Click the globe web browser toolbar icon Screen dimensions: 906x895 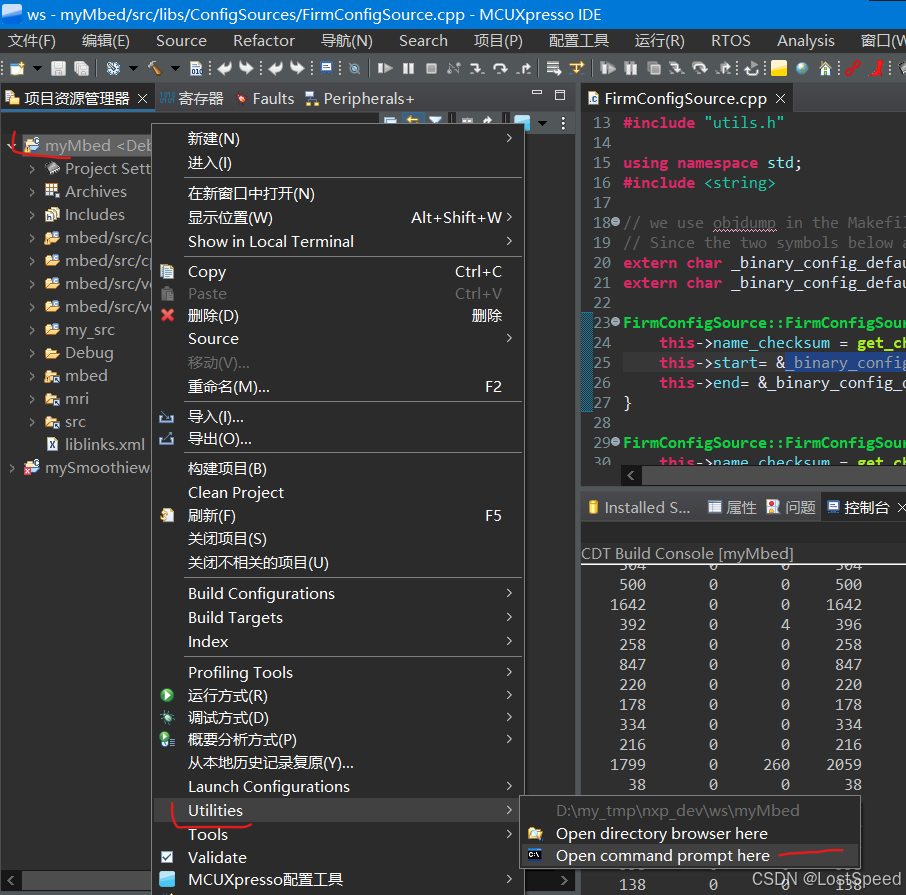click(802, 68)
